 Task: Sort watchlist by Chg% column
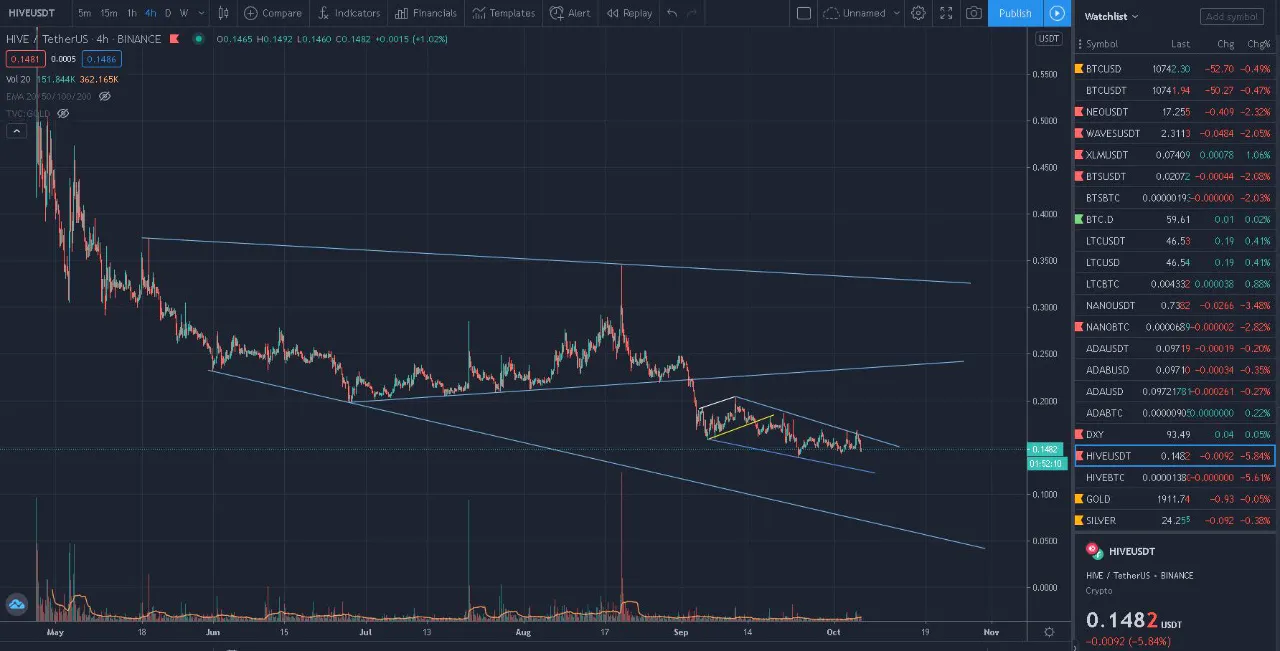point(1258,44)
